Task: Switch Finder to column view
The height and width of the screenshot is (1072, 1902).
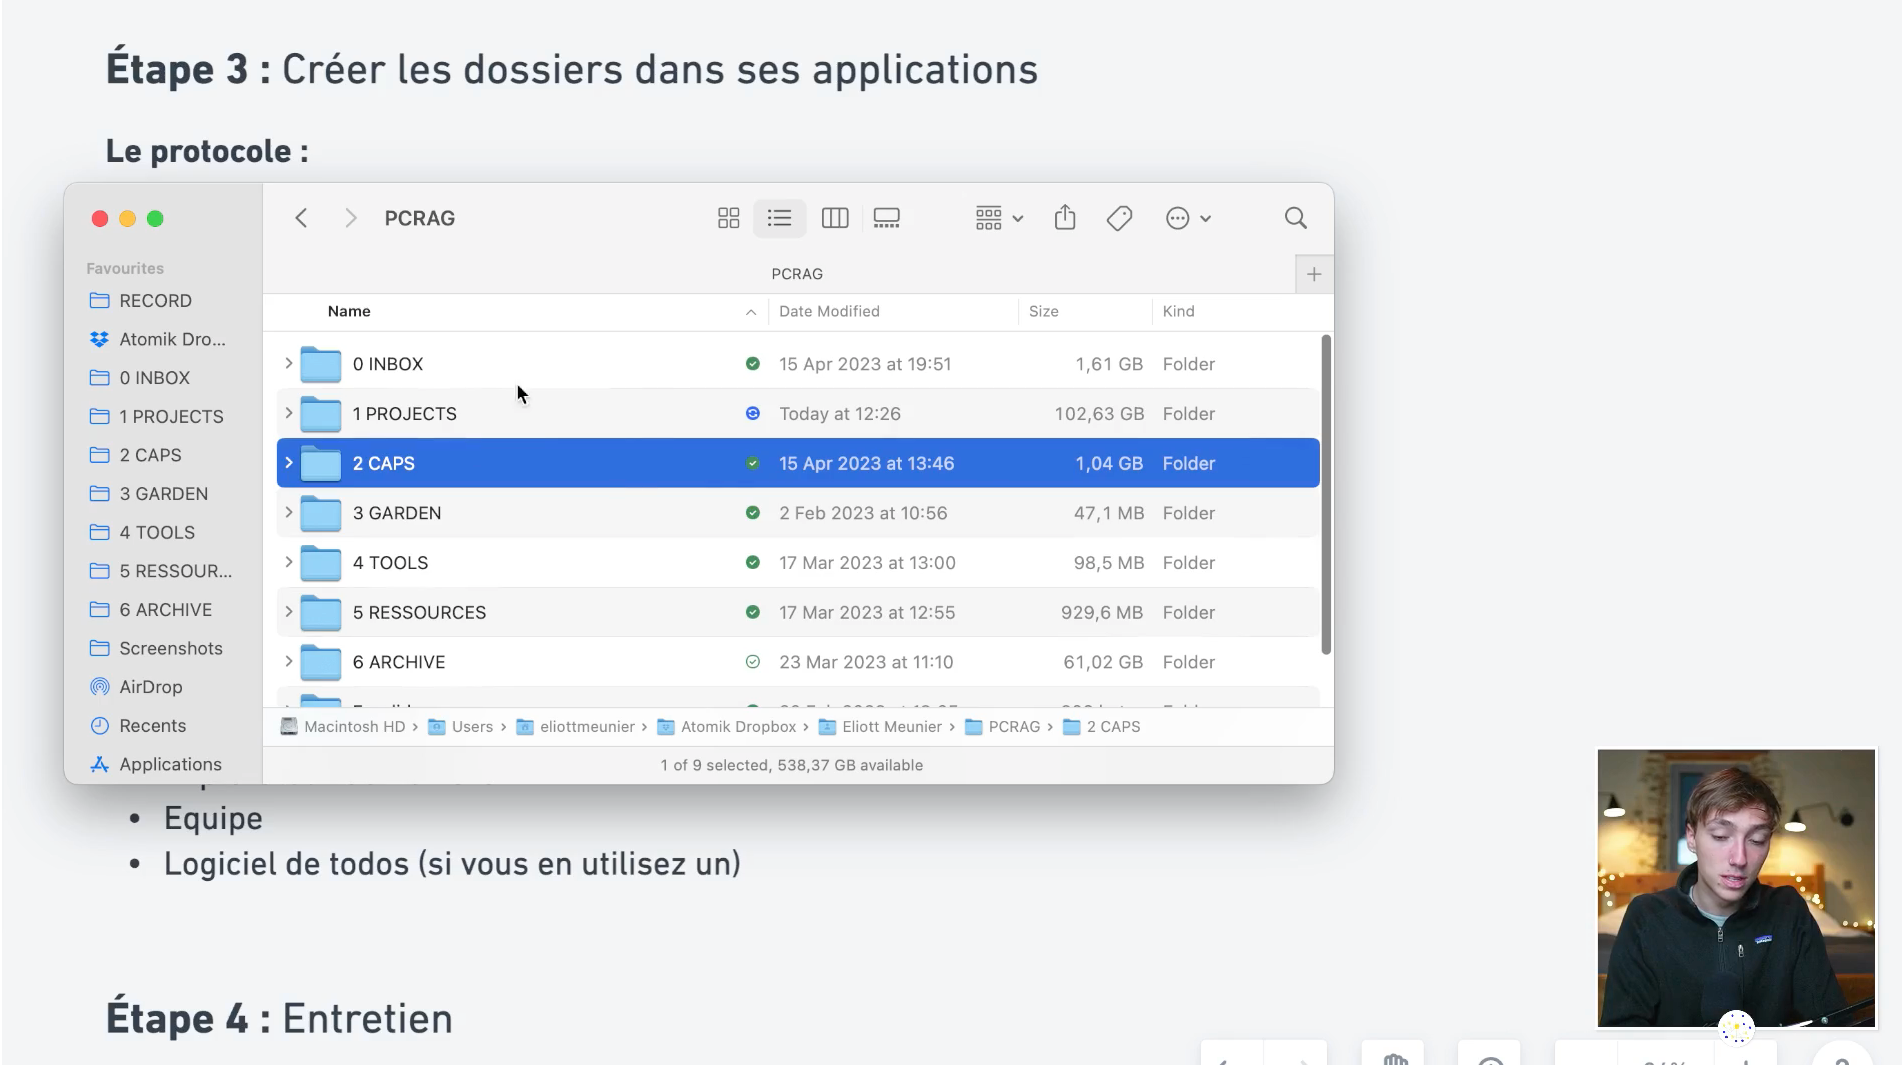Action: [834, 218]
